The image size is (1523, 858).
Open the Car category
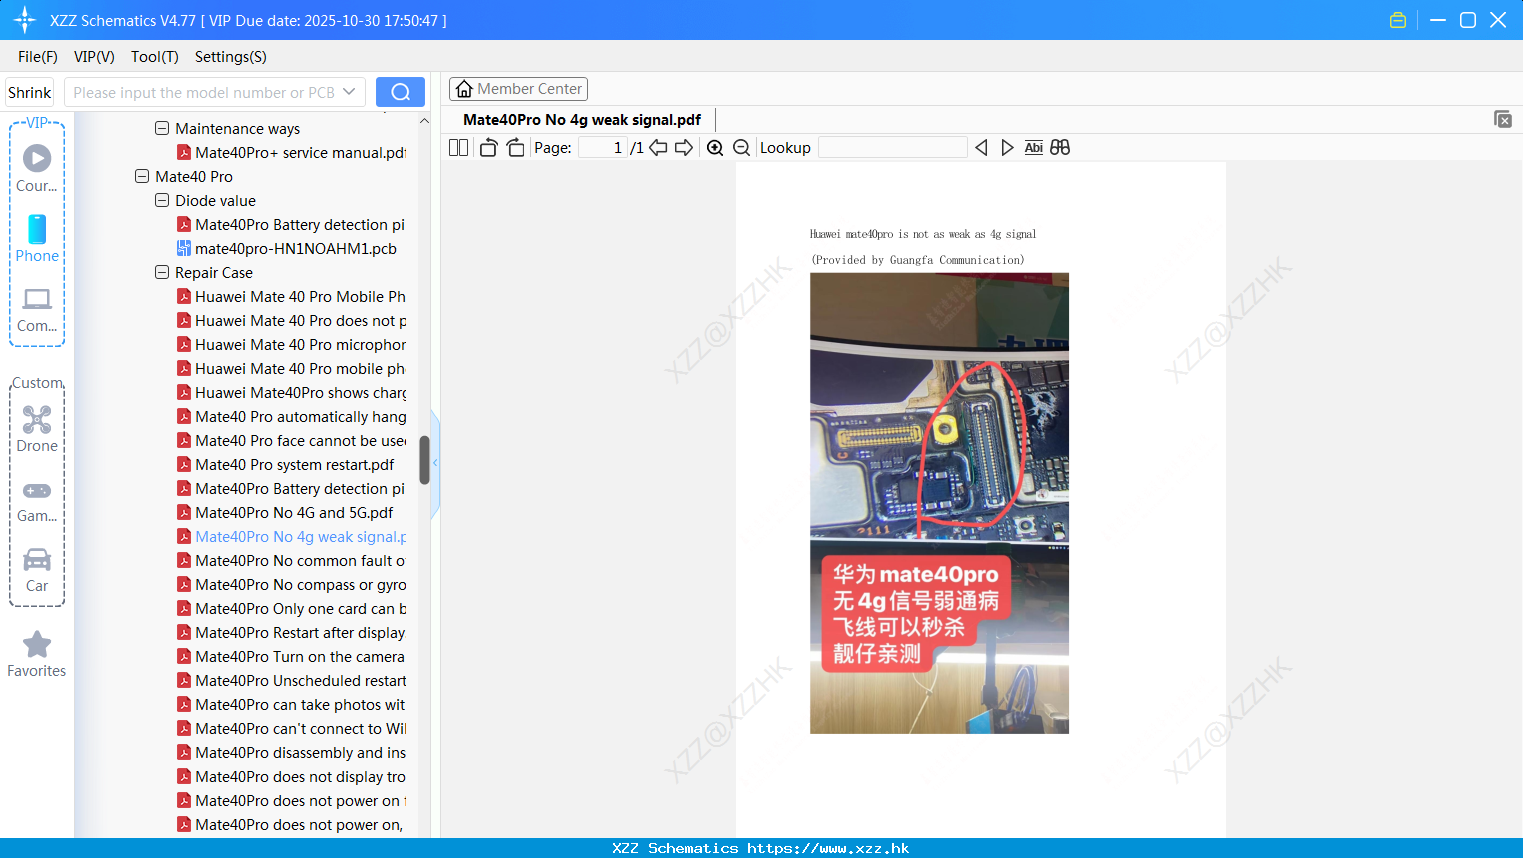pyautogui.click(x=37, y=569)
